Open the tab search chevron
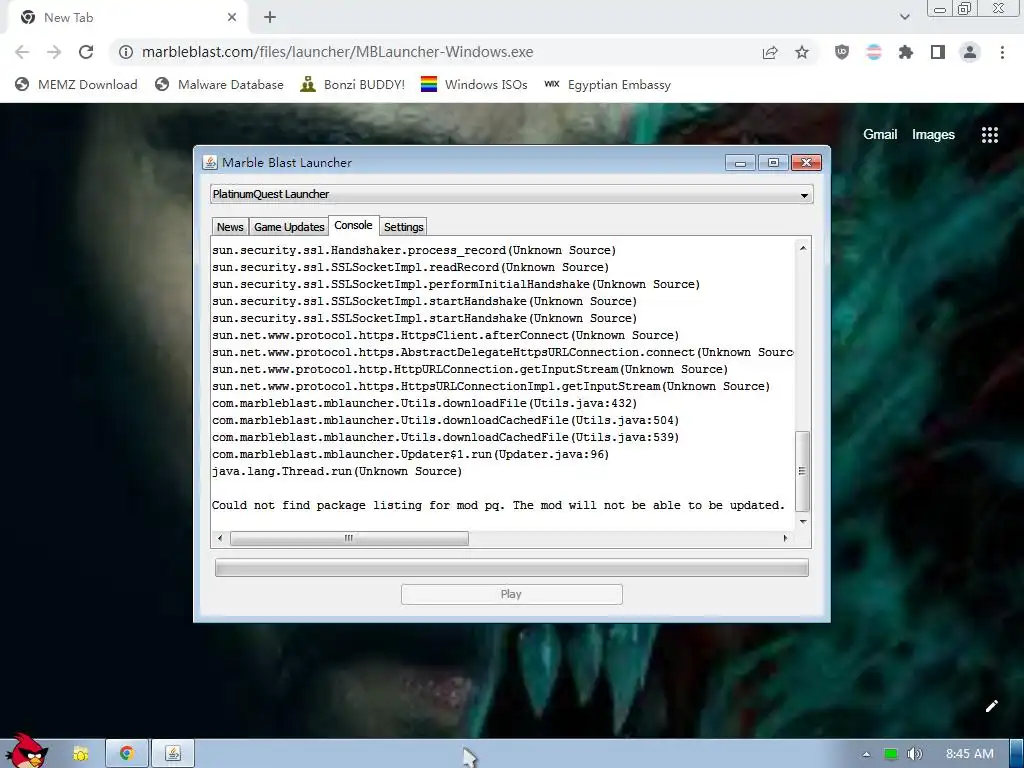1024x768 pixels. [x=904, y=17]
